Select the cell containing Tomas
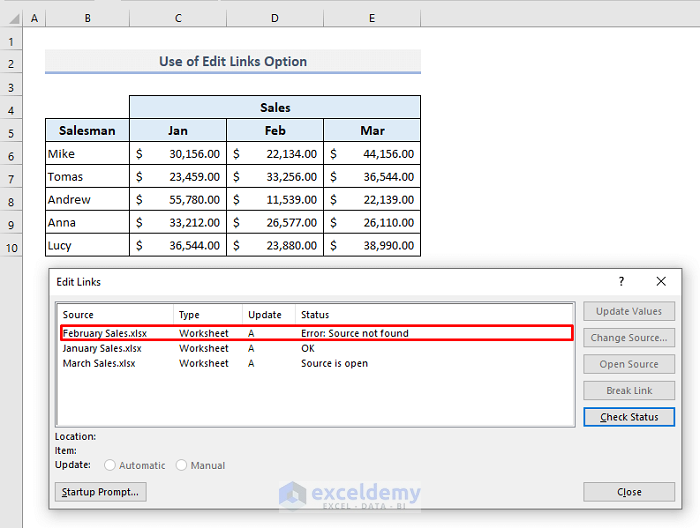 pos(88,177)
